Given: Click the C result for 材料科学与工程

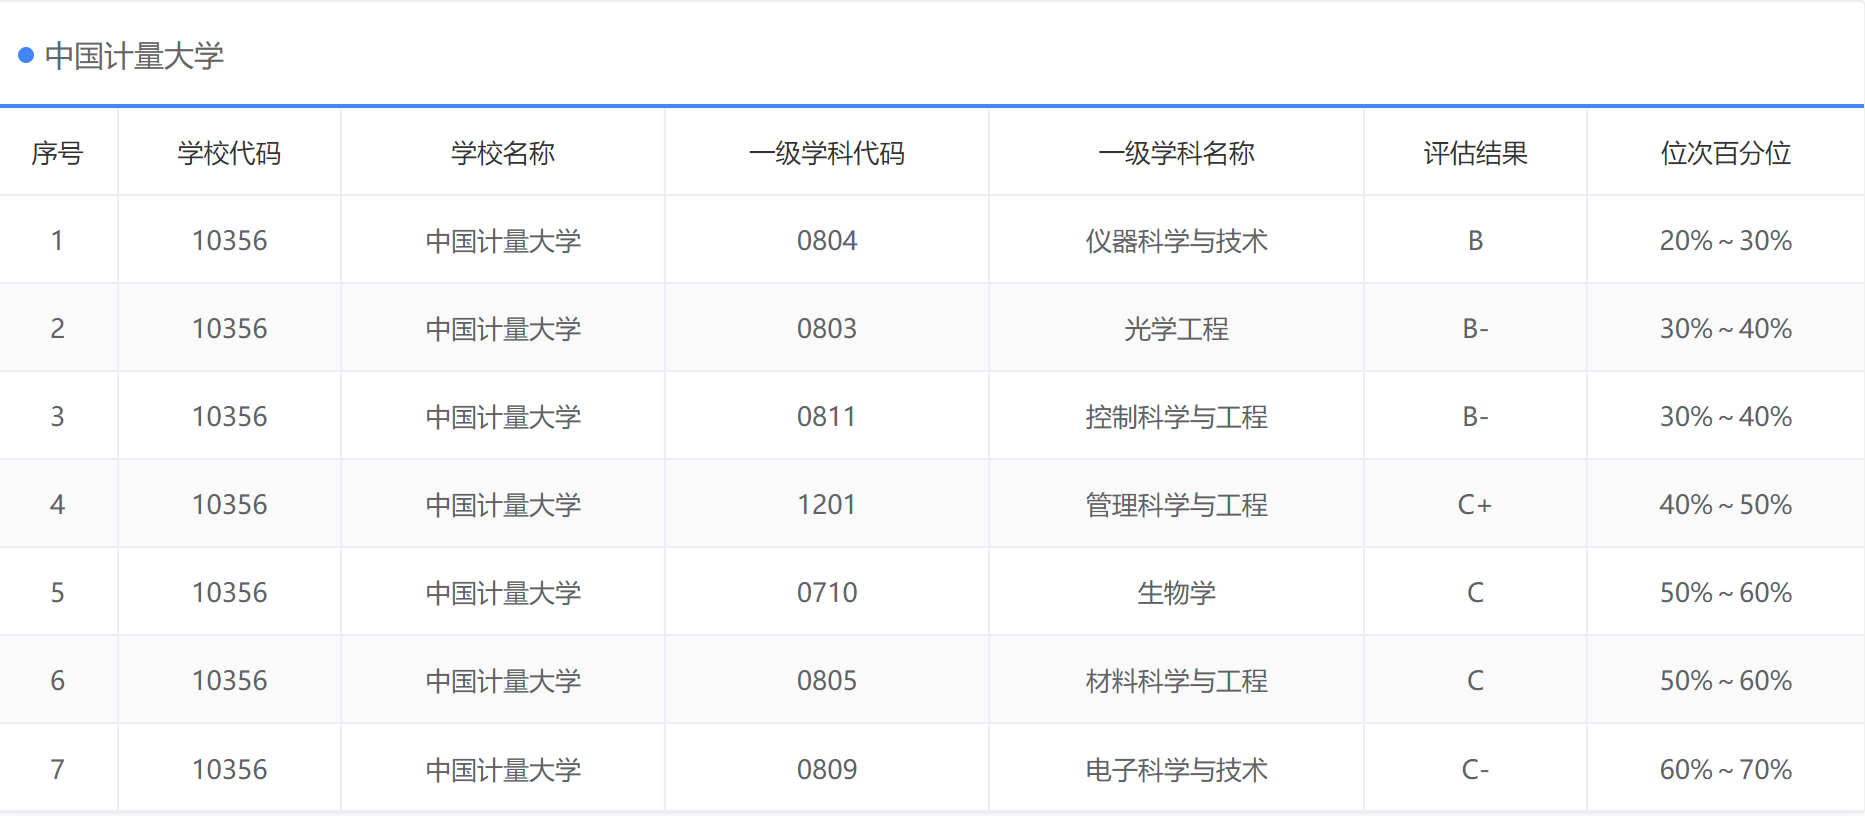Looking at the screenshot, I should coord(1475,681).
